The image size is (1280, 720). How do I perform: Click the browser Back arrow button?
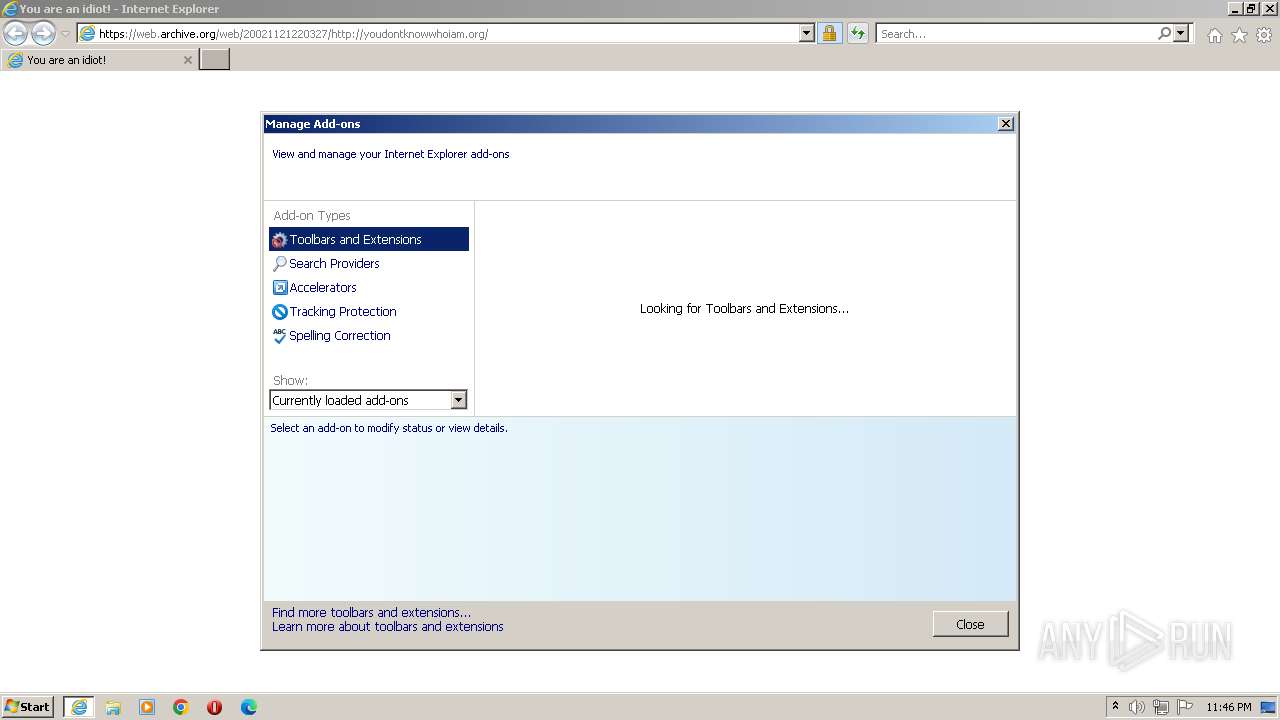click(x=16, y=33)
